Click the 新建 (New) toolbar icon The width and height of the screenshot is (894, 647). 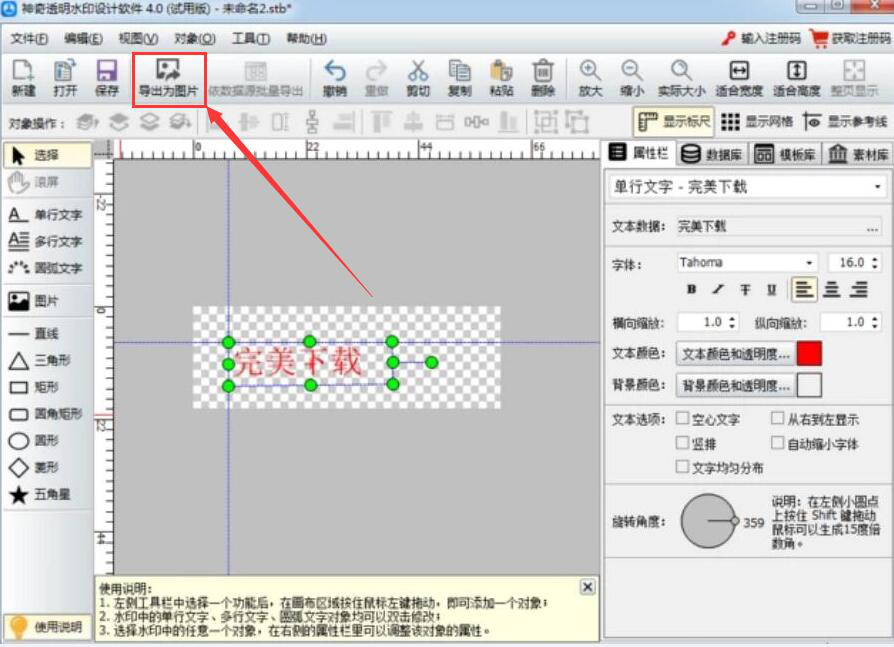pyautogui.click(x=23, y=78)
